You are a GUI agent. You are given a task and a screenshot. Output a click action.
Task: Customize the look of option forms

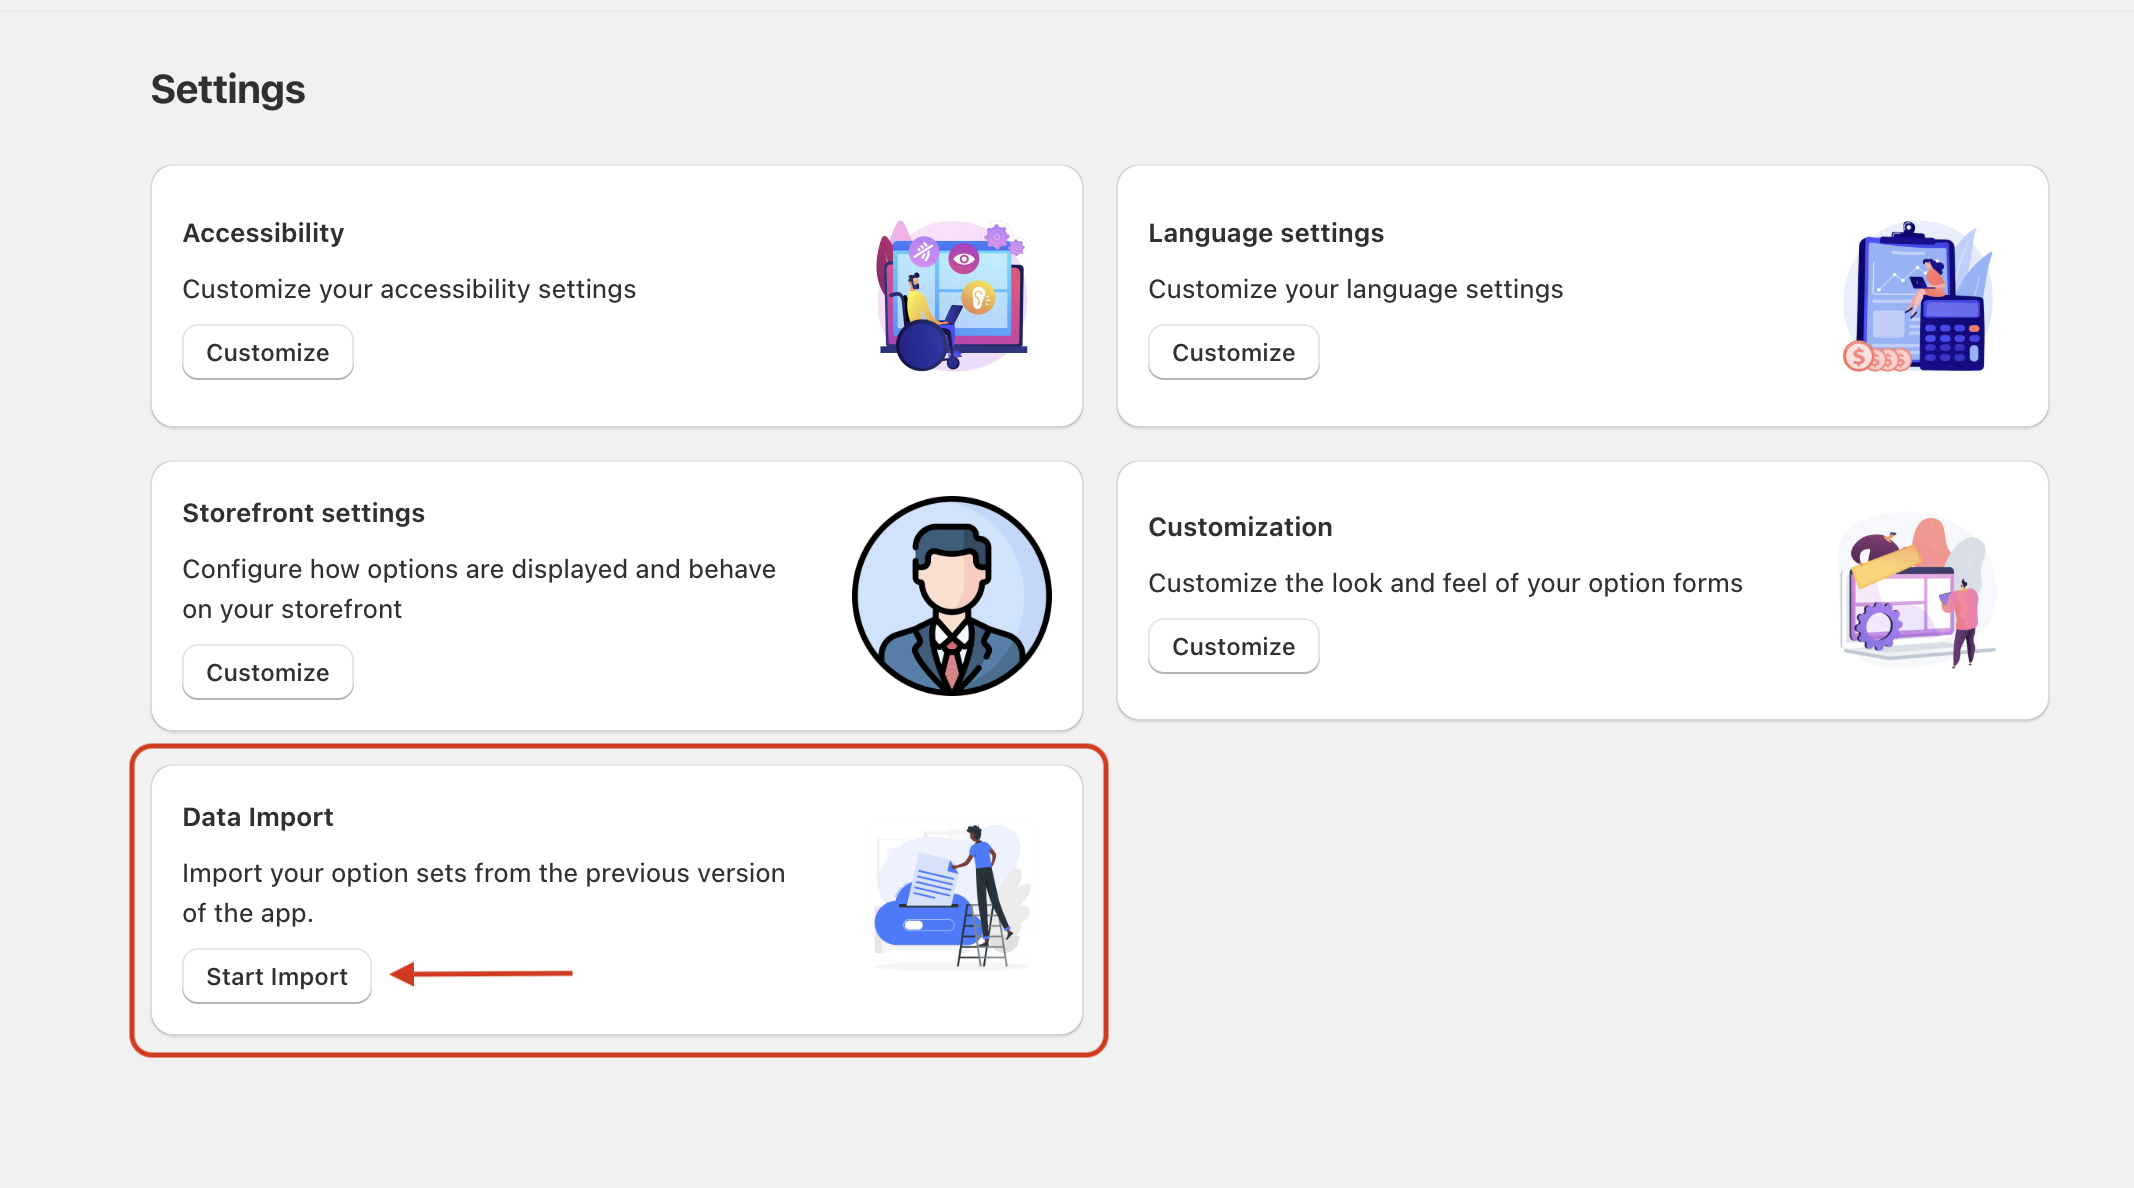pyautogui.click(x=1233, y=646)
